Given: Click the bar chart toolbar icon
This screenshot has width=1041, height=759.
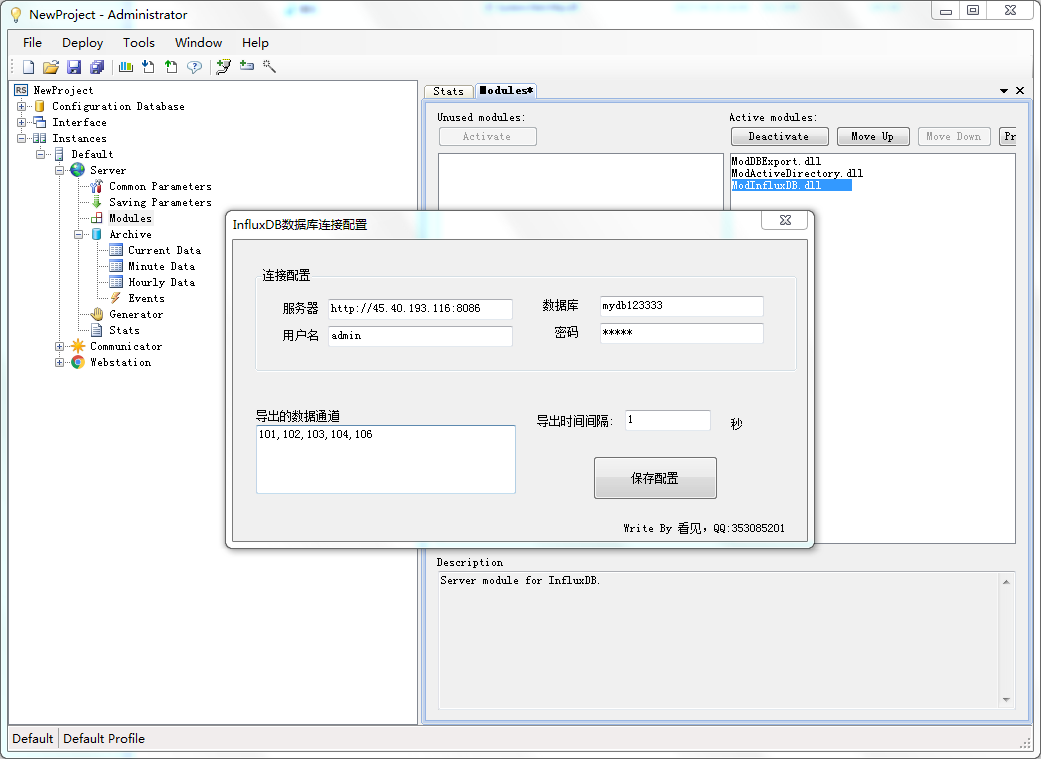Looking at the screenshot, I should pos(127,66).
